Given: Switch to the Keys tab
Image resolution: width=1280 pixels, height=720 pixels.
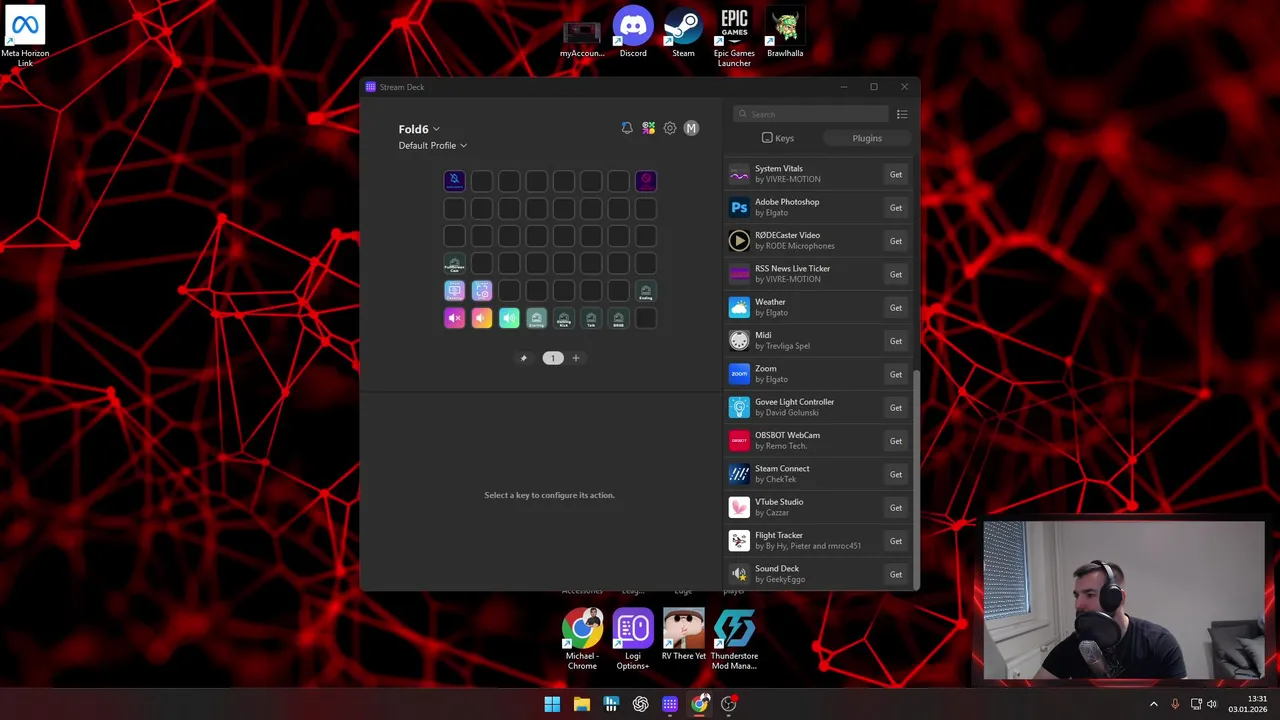Looking at the screenshot, I should pyautogui.click(x=777, y=138).
